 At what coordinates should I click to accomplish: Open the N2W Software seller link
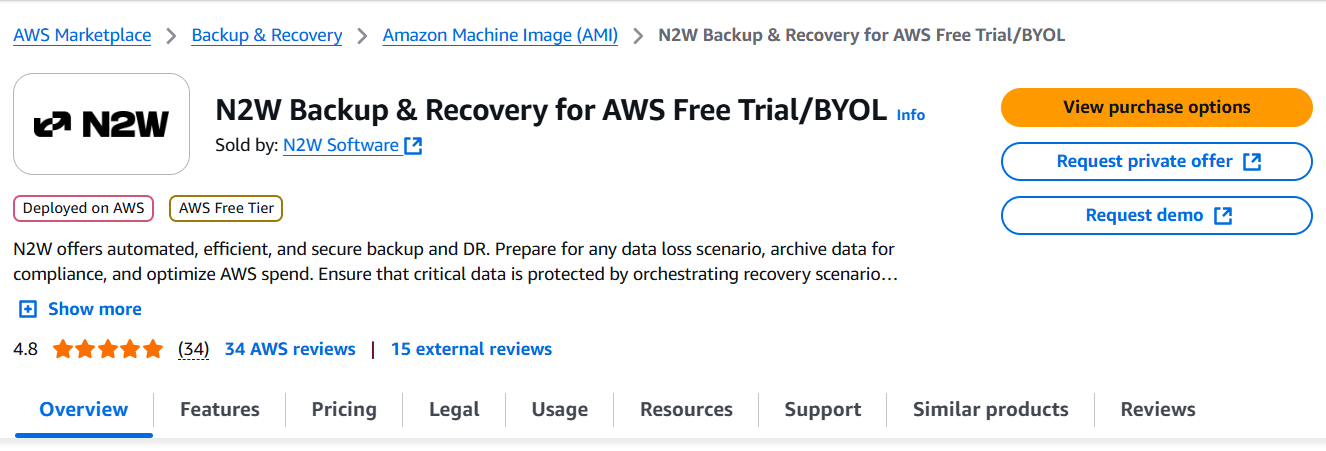click(x=341, y=145)
